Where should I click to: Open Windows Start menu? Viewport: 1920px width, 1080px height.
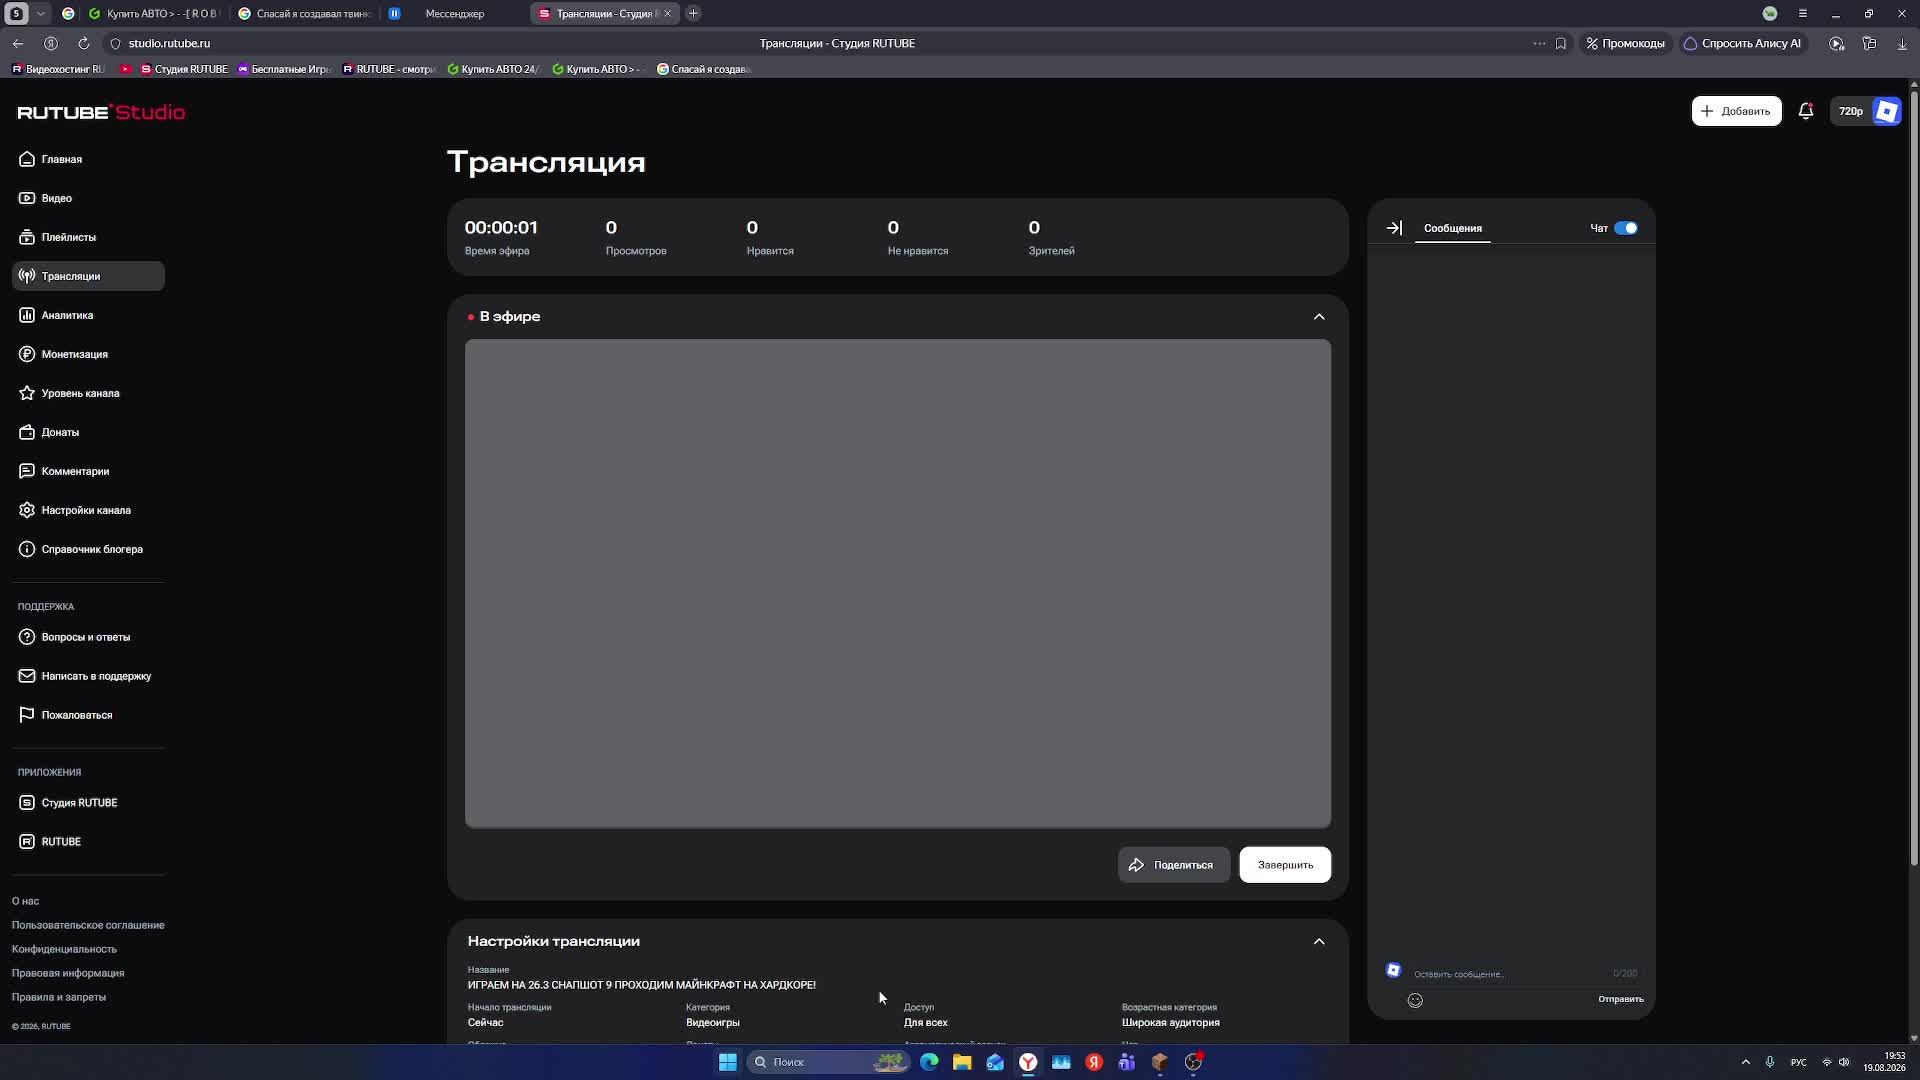(728, 1062)
